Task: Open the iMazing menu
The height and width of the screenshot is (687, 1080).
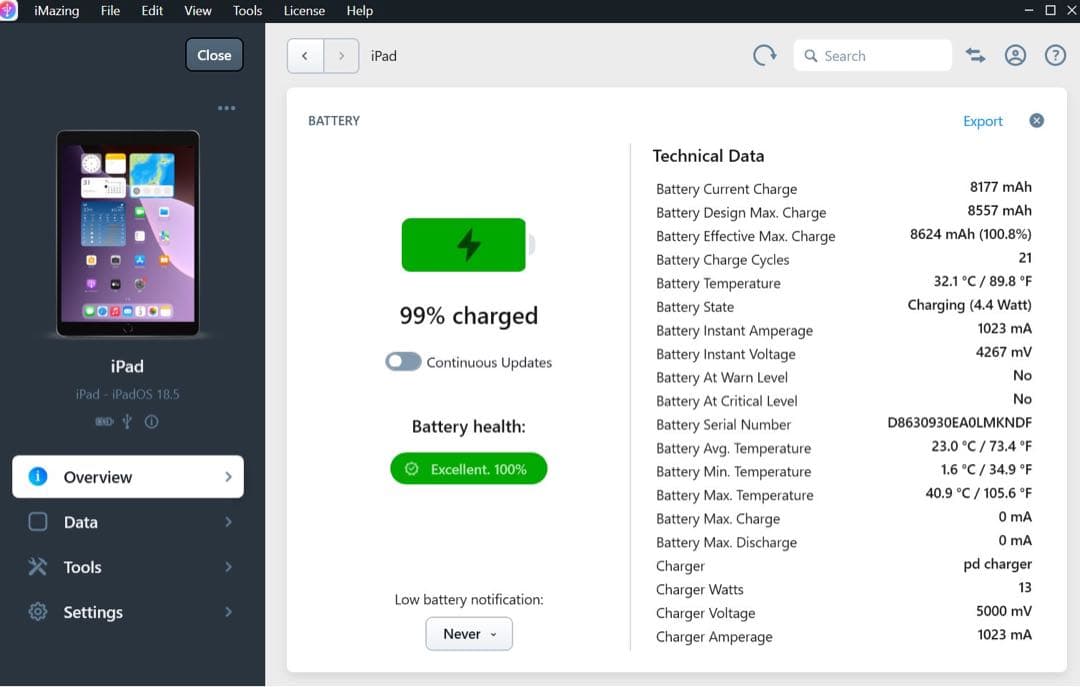Action: point(56,11)
